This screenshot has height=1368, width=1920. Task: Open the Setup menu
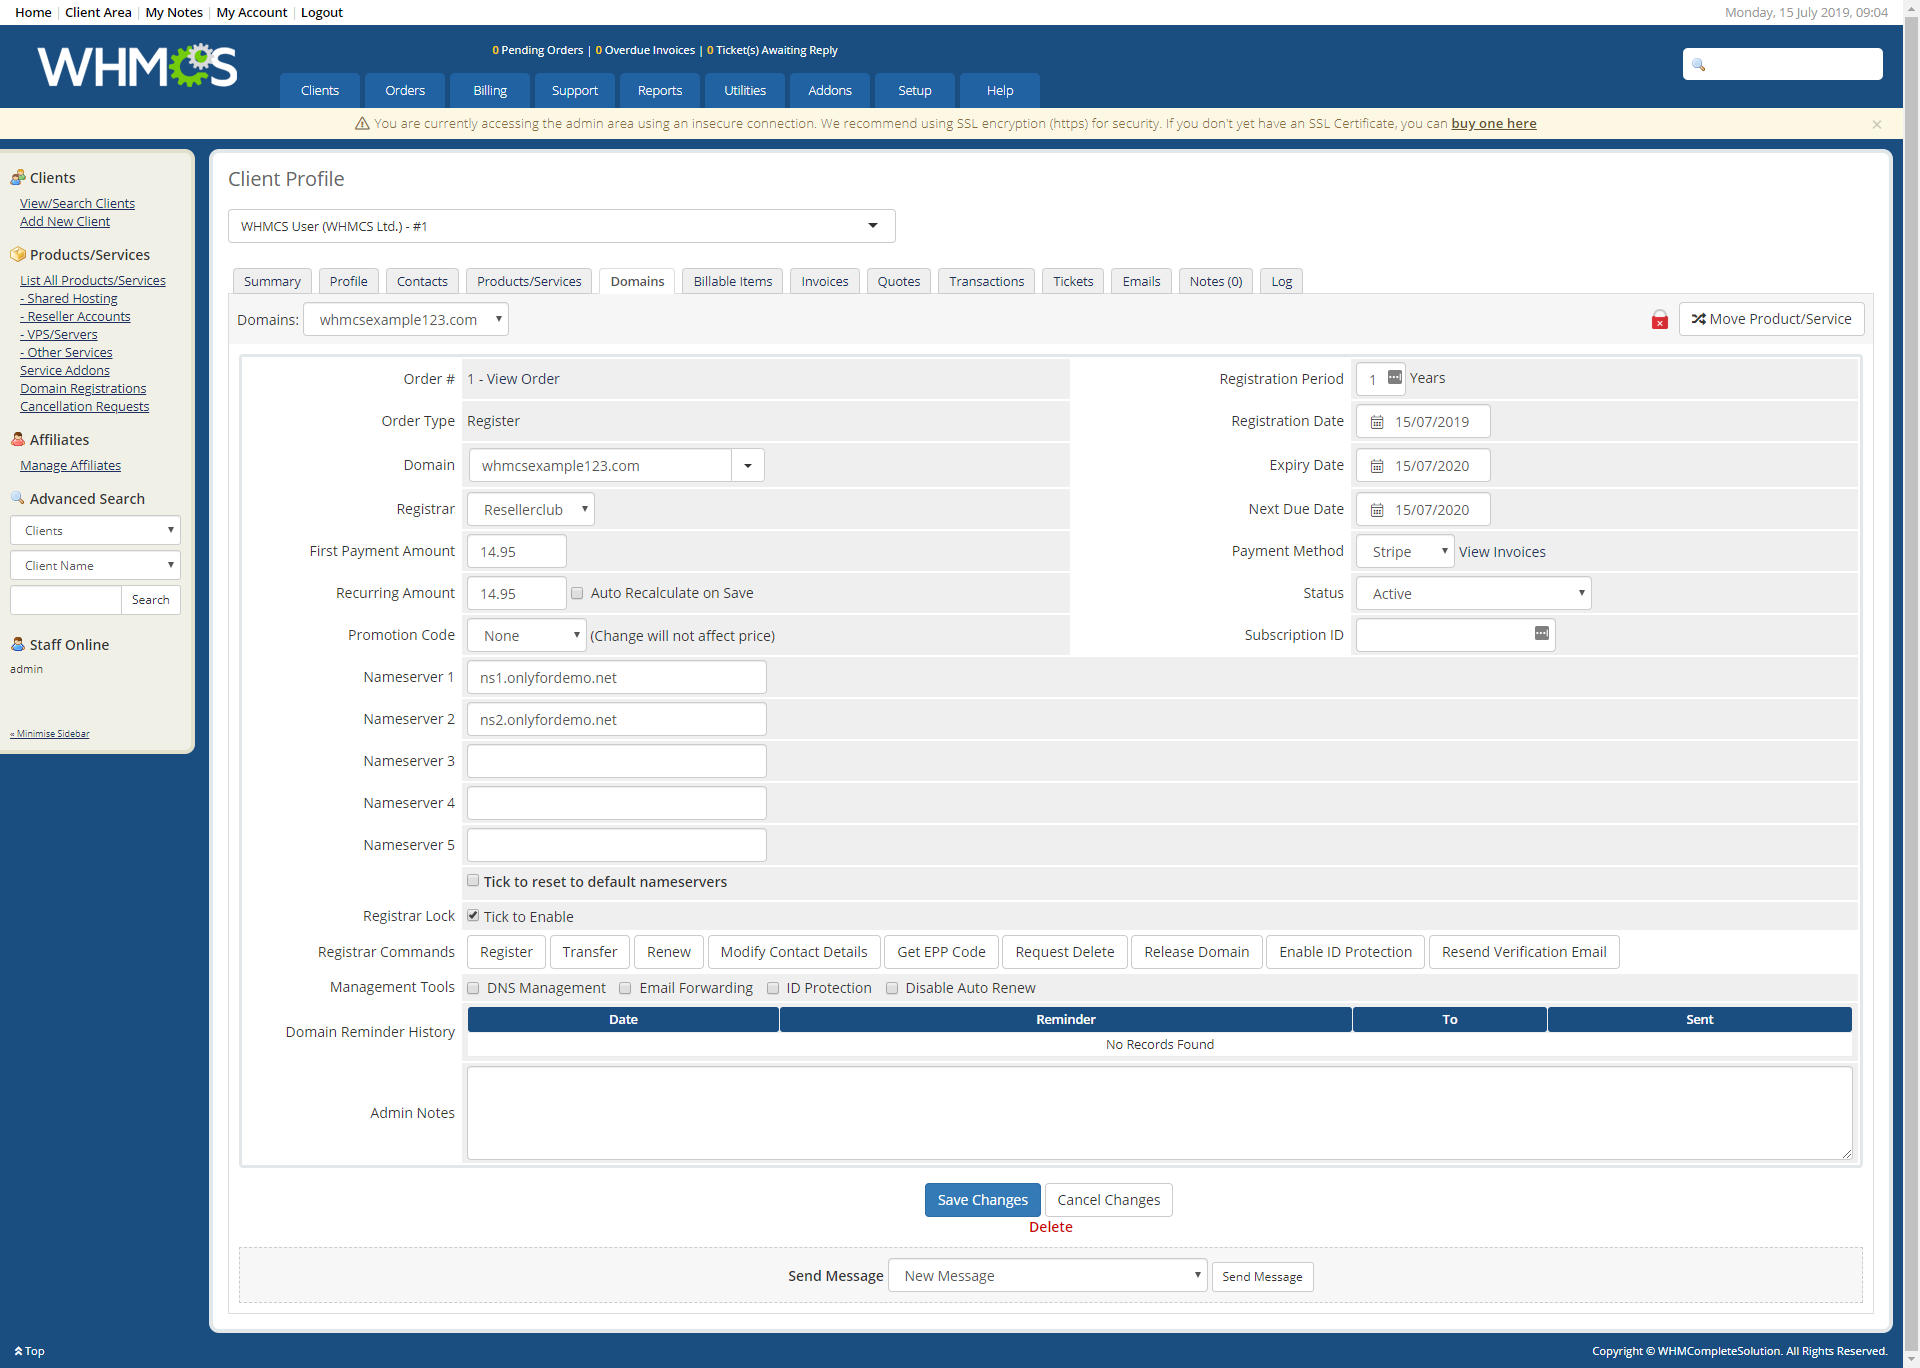[915, 91]
